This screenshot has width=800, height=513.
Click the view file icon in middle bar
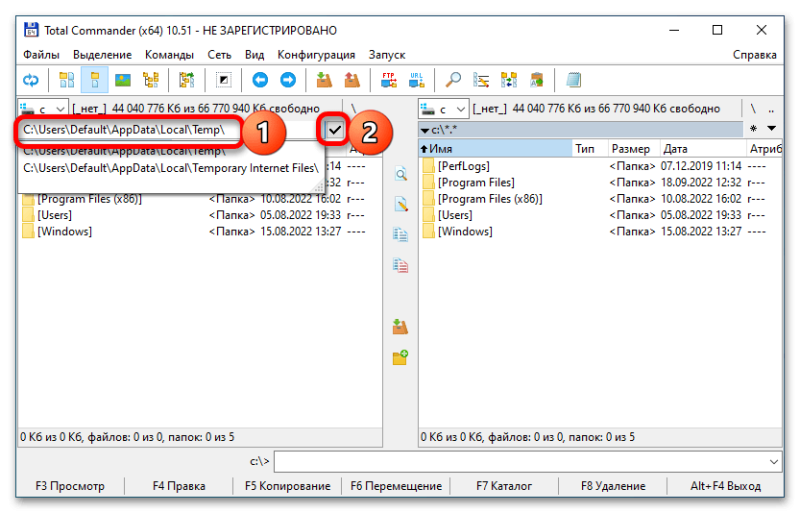(401, 174)
